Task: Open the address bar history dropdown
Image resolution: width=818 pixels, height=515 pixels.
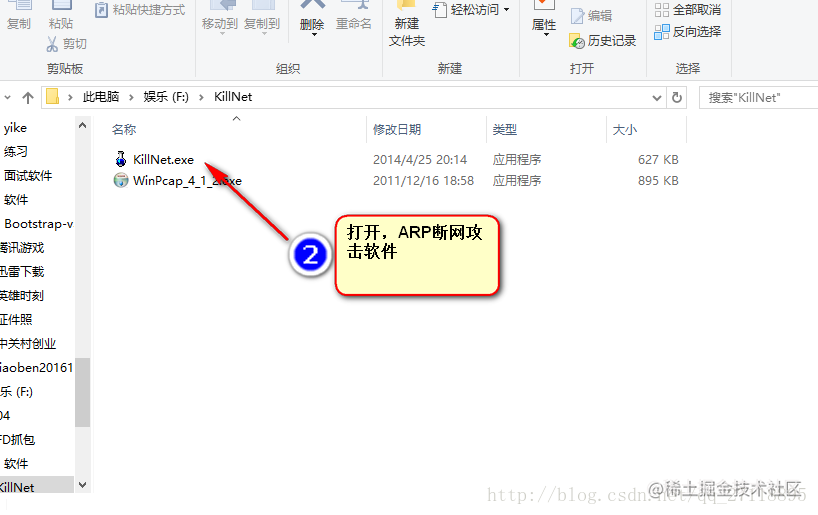Action: (x=657, y=98)
